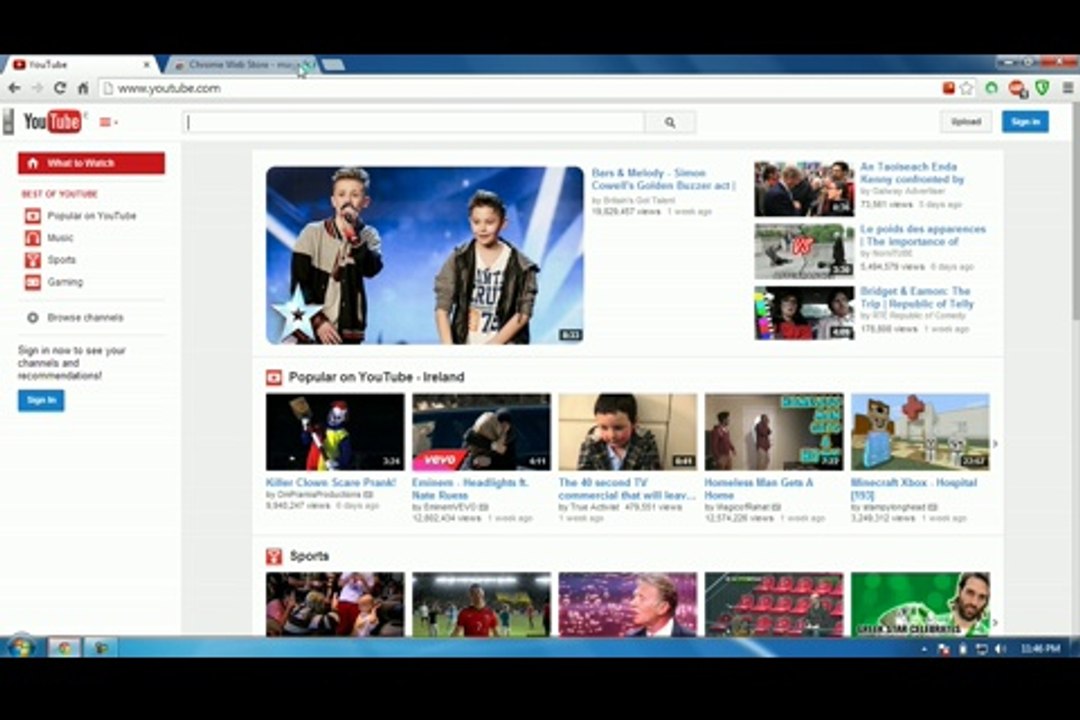The height and width of the screenshot is (720, 1080).
Task: Click the second taskbar app icon
Action: pos(101,647)
